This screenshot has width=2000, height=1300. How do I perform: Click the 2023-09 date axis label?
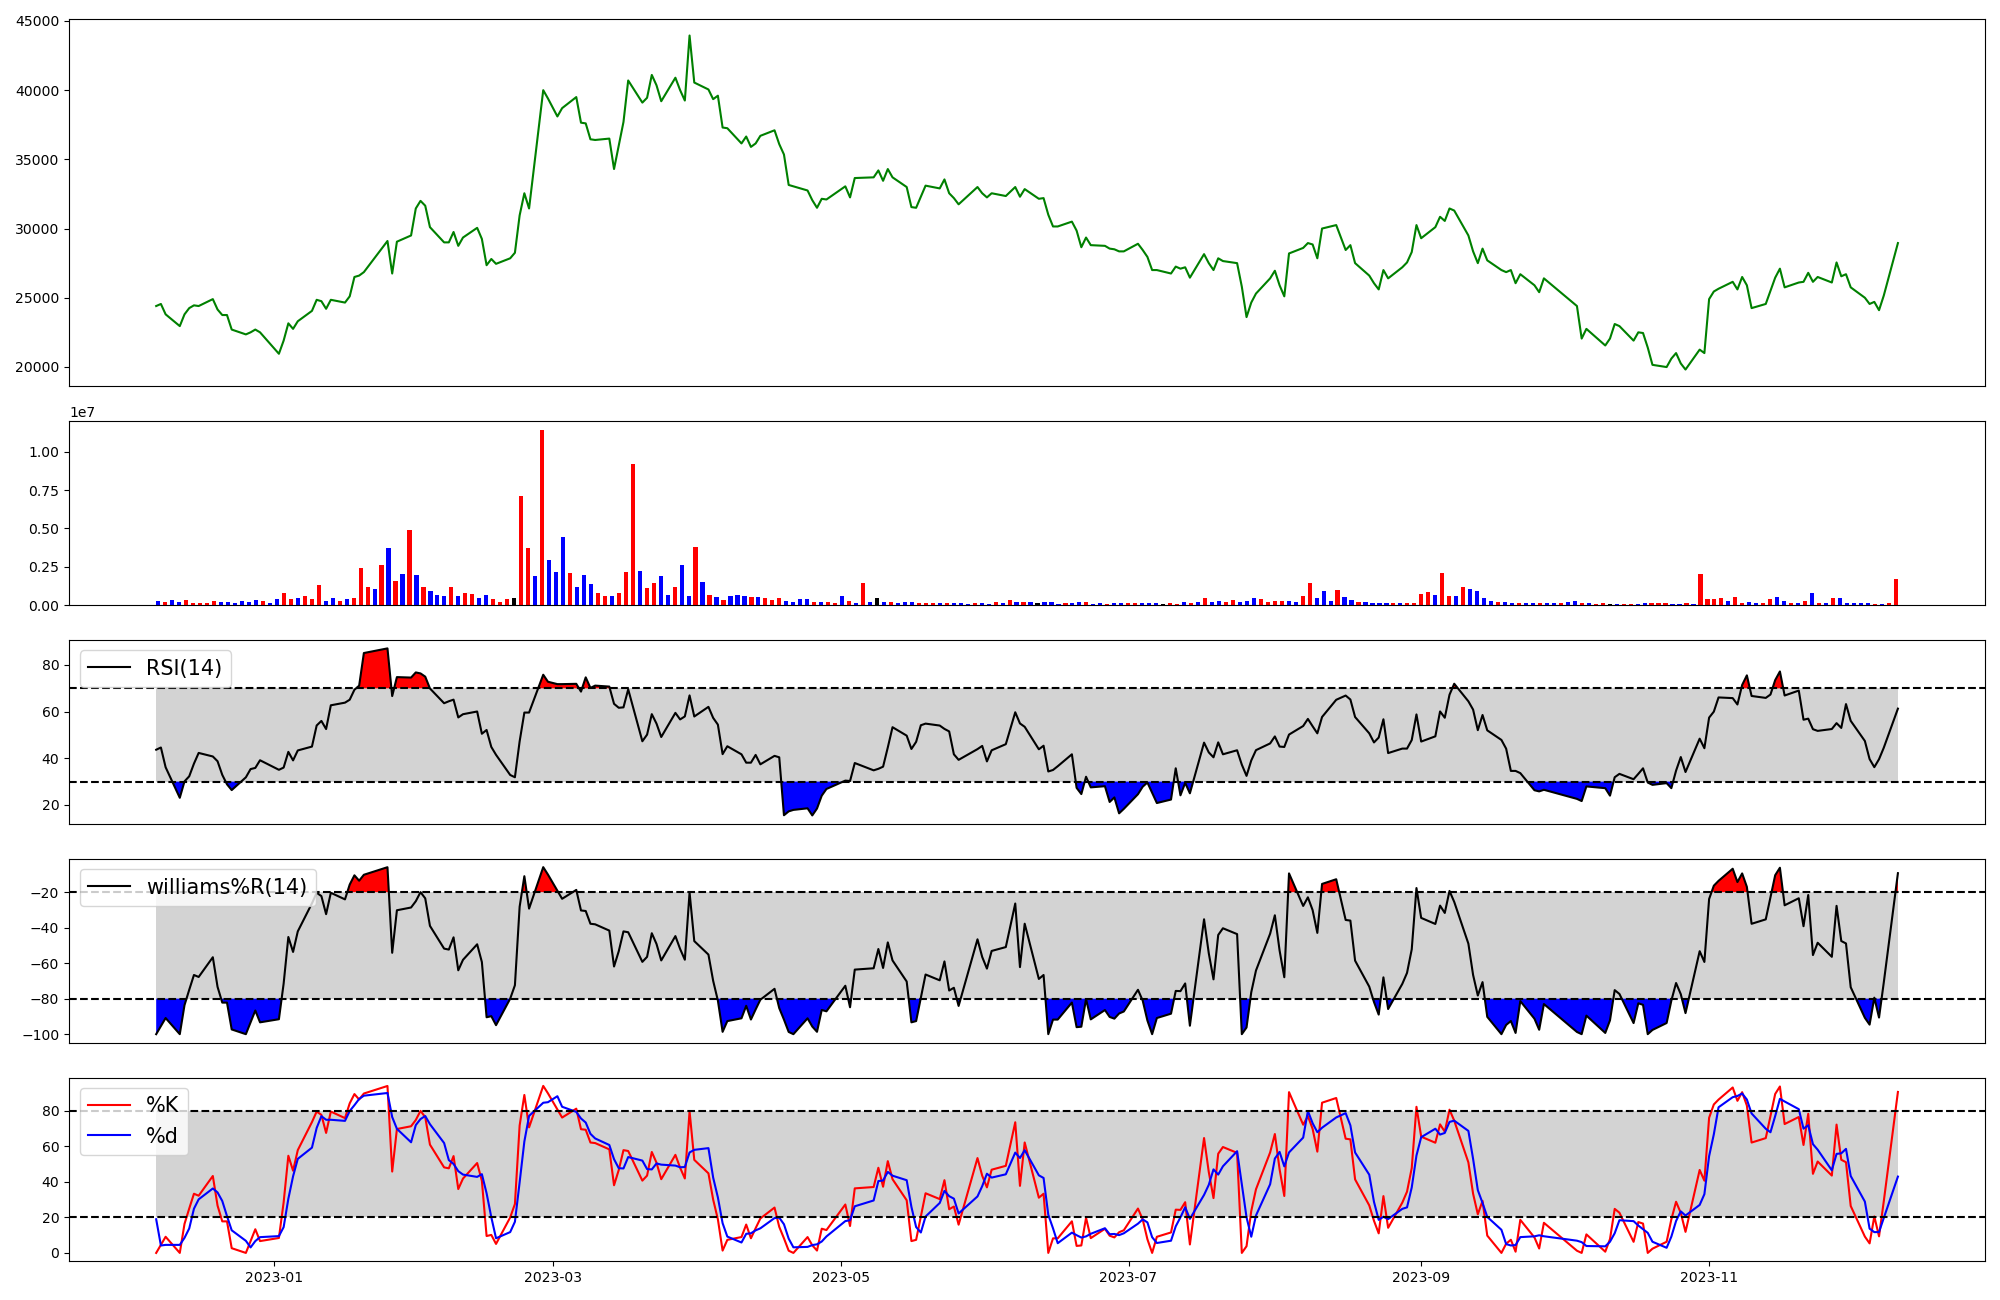click(x=1421, y=1277)
